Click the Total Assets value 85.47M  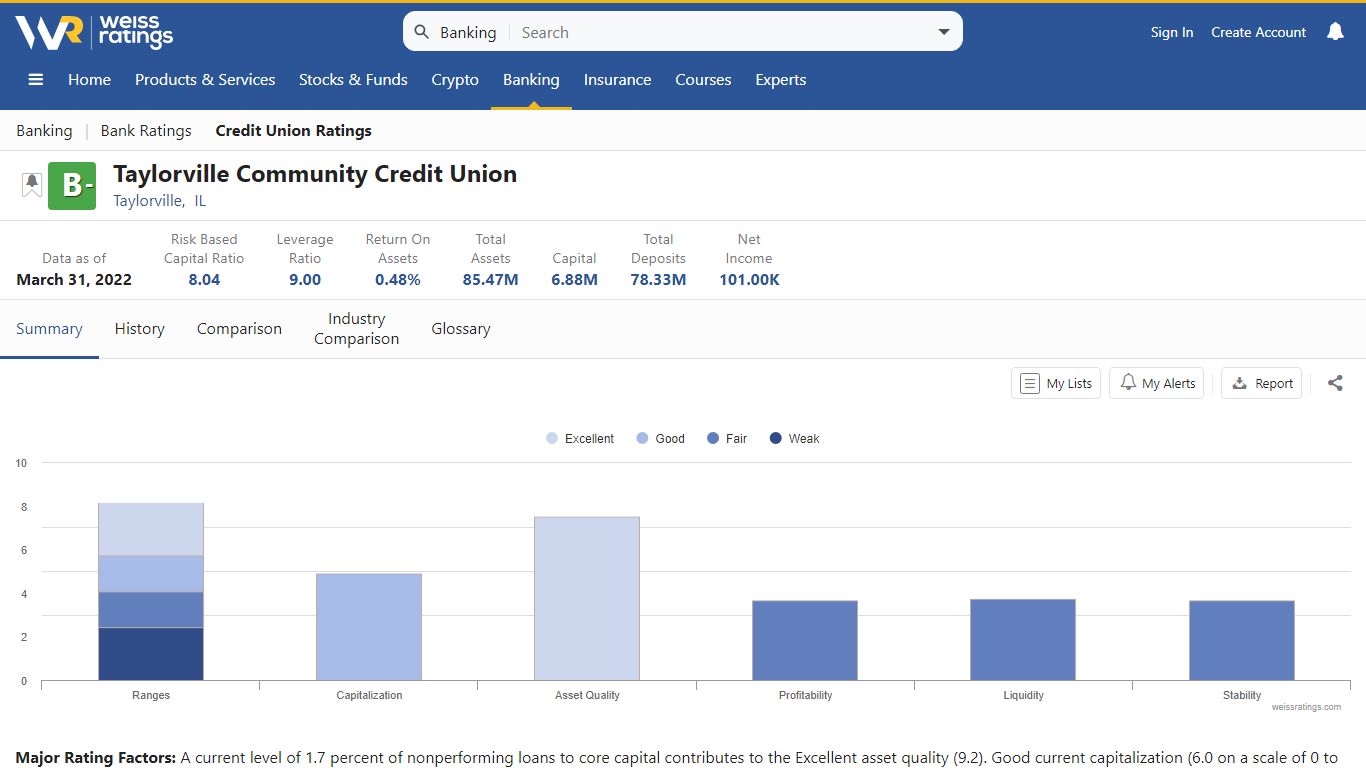[x=491, y=280]
